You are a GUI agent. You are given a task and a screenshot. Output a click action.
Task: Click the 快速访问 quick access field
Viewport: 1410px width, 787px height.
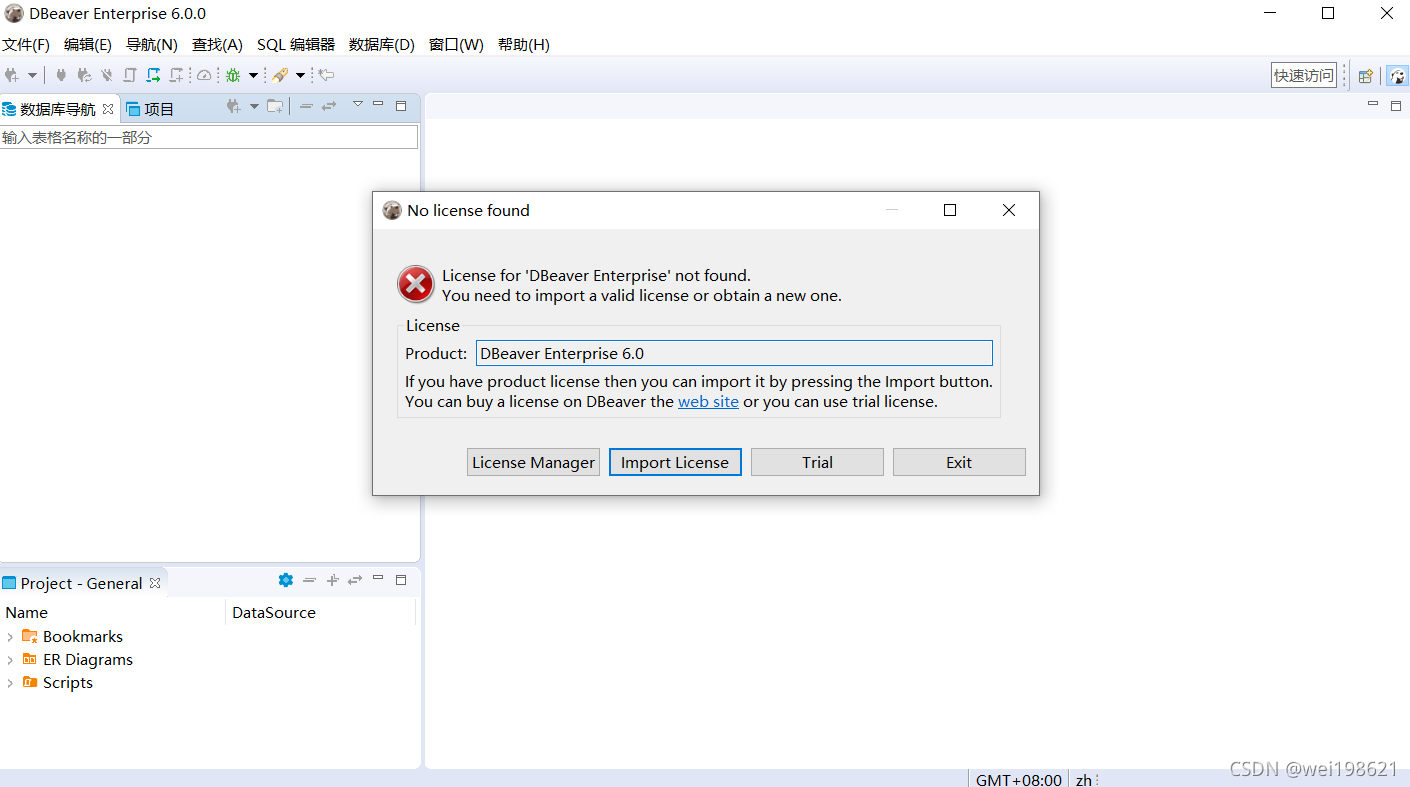tap(1304, 75)
